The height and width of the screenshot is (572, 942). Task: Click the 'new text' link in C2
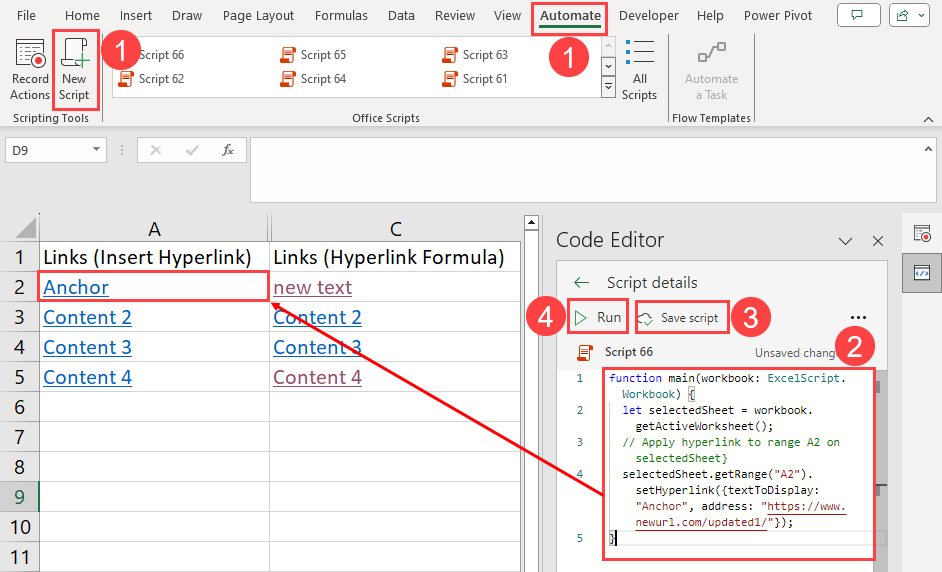tap(312, 287)
